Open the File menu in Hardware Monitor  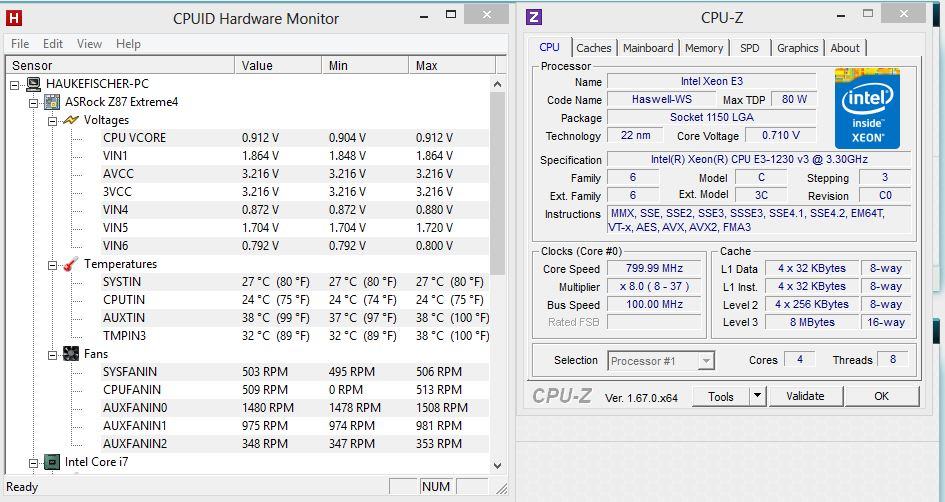point(20,44)
